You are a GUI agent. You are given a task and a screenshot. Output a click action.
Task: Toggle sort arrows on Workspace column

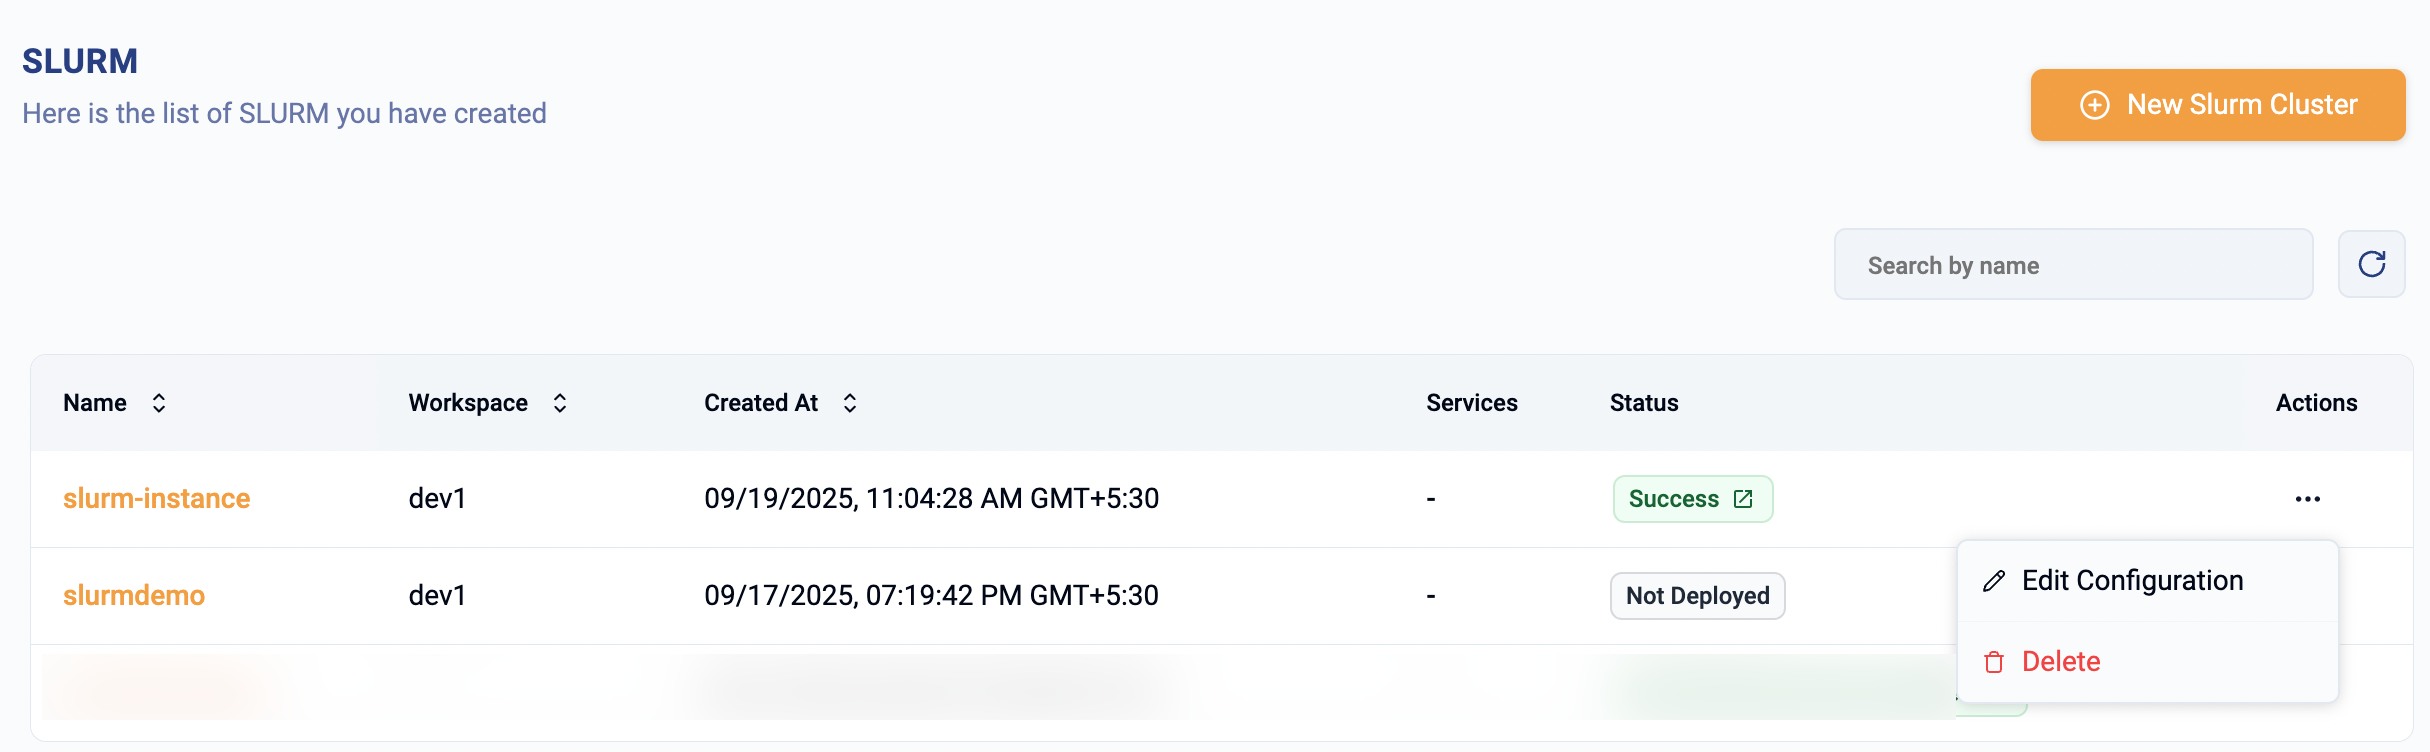tap(560, 403)
